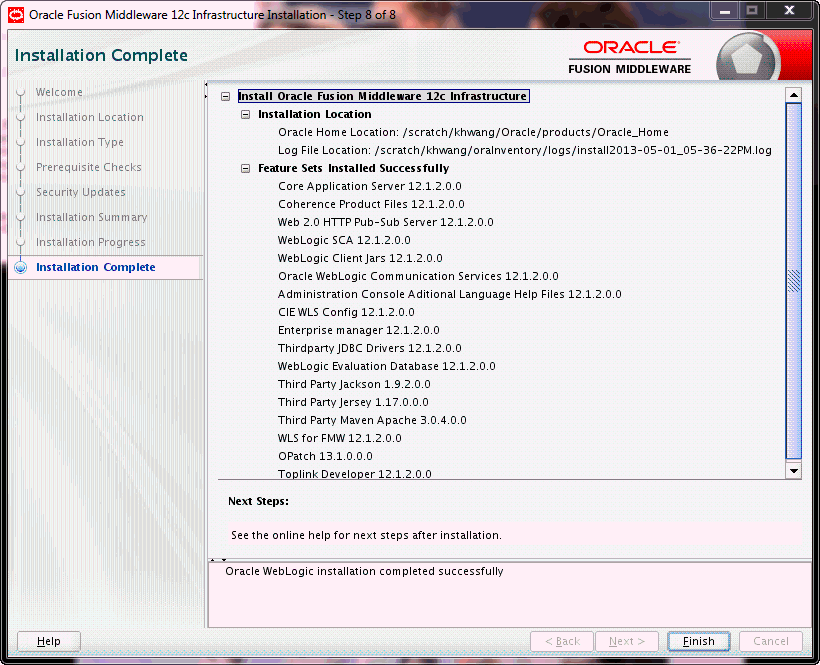820x665 pixels.
Task: Open Help for the installer
Action: tap(49, 641)
